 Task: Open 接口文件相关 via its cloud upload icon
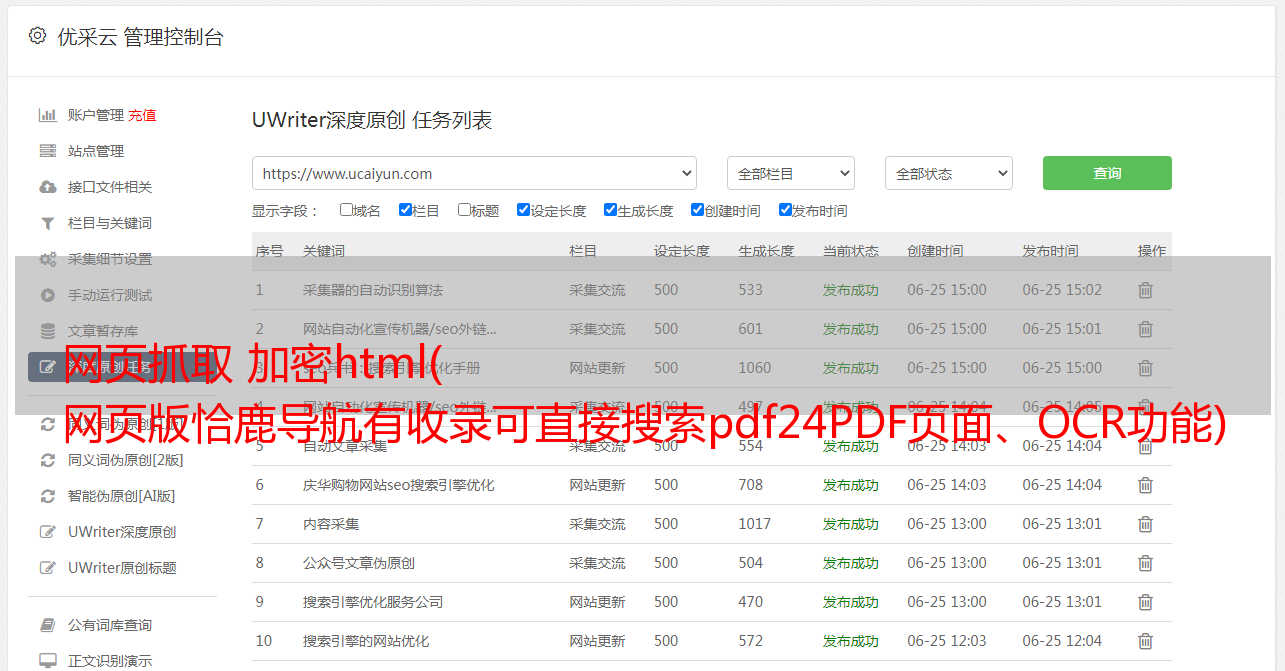[47, 187]
